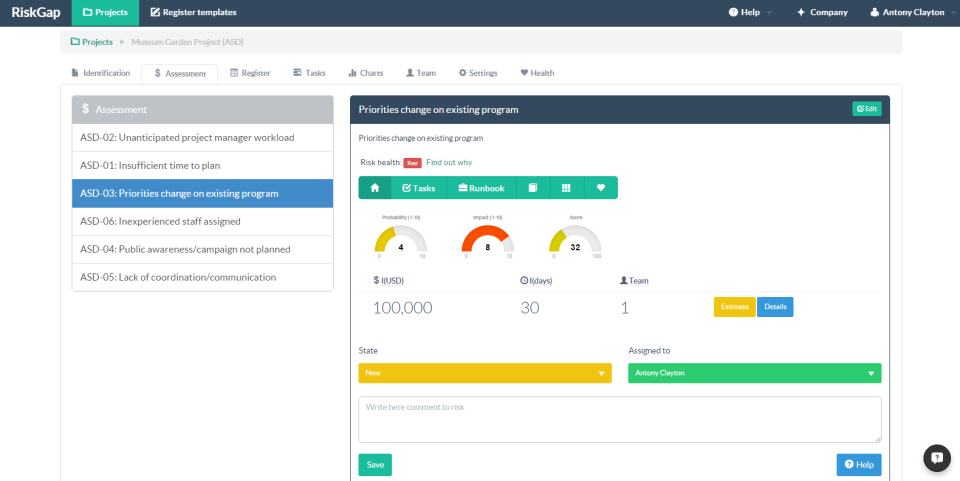This screenshot has width=960, height=481.
Task: Open the State dropdown showing New
Action: point(484,373)
